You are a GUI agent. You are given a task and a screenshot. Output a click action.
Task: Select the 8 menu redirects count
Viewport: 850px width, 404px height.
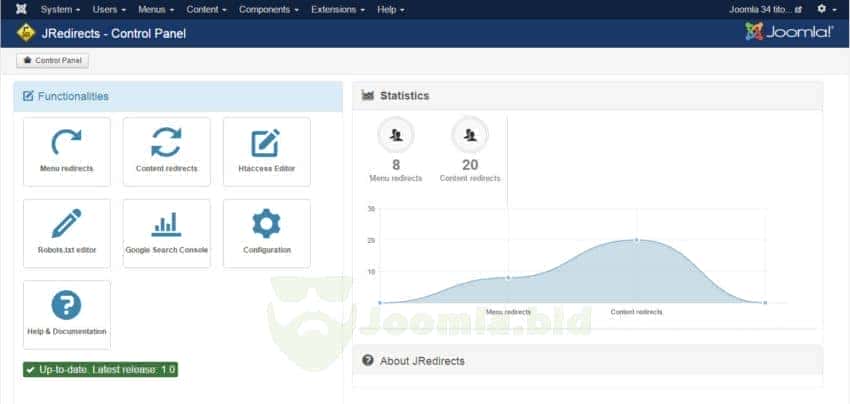pyautogui.click(x=396, y=165)
